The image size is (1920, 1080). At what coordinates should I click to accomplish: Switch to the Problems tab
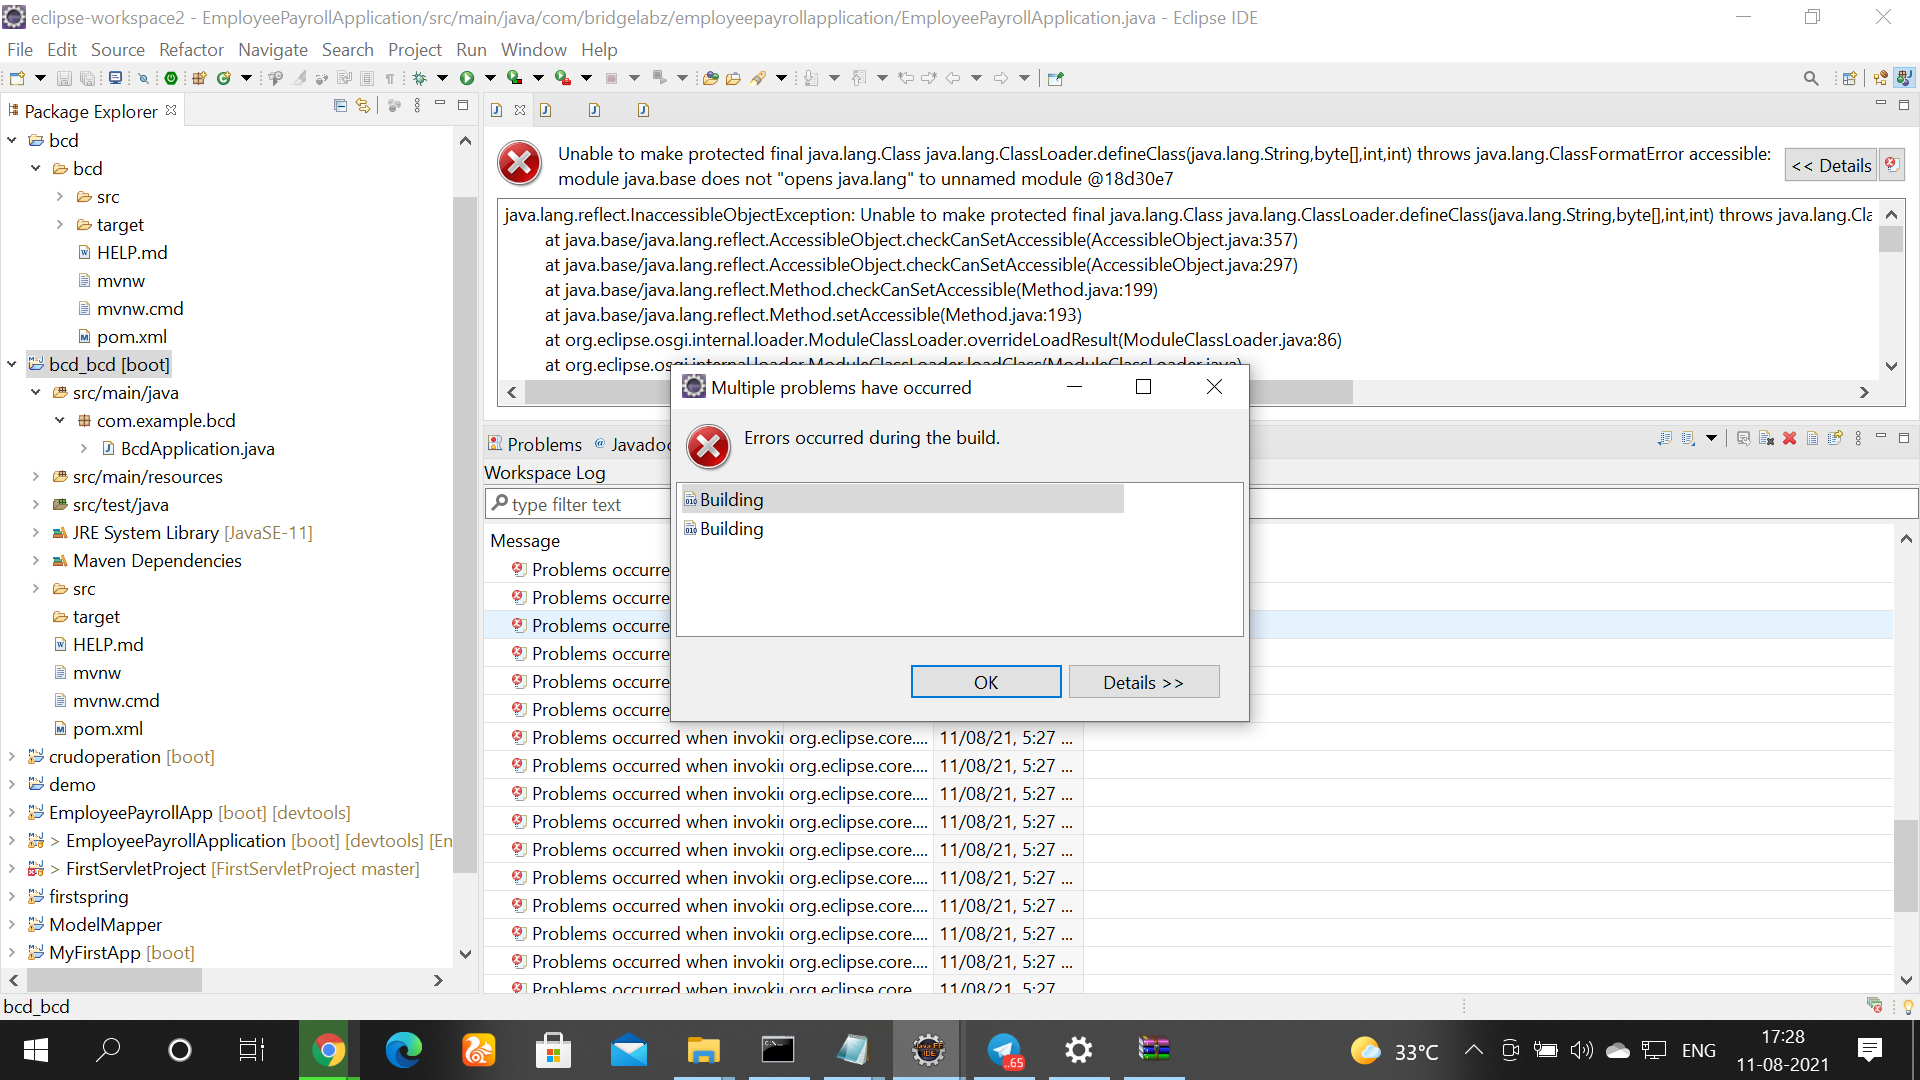(x=534, y=444)
